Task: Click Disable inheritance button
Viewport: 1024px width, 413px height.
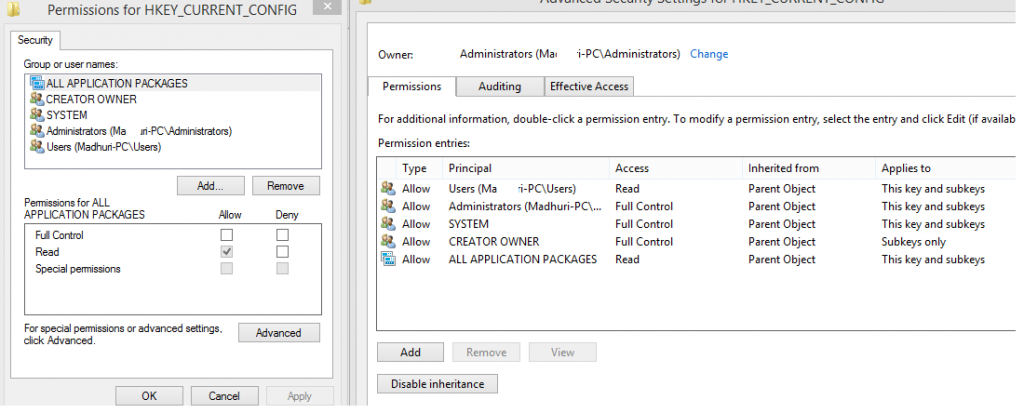Action: click(438, 384)
